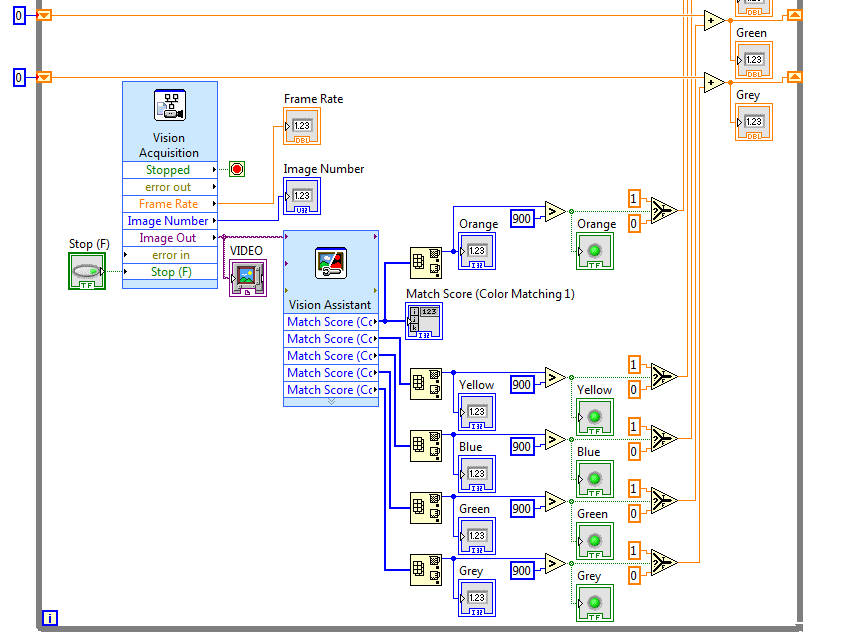Click the Grey Boolean LED indicator terminal
Image resolution: width=849 pixels, height=633 pixels.
(595, 603)
